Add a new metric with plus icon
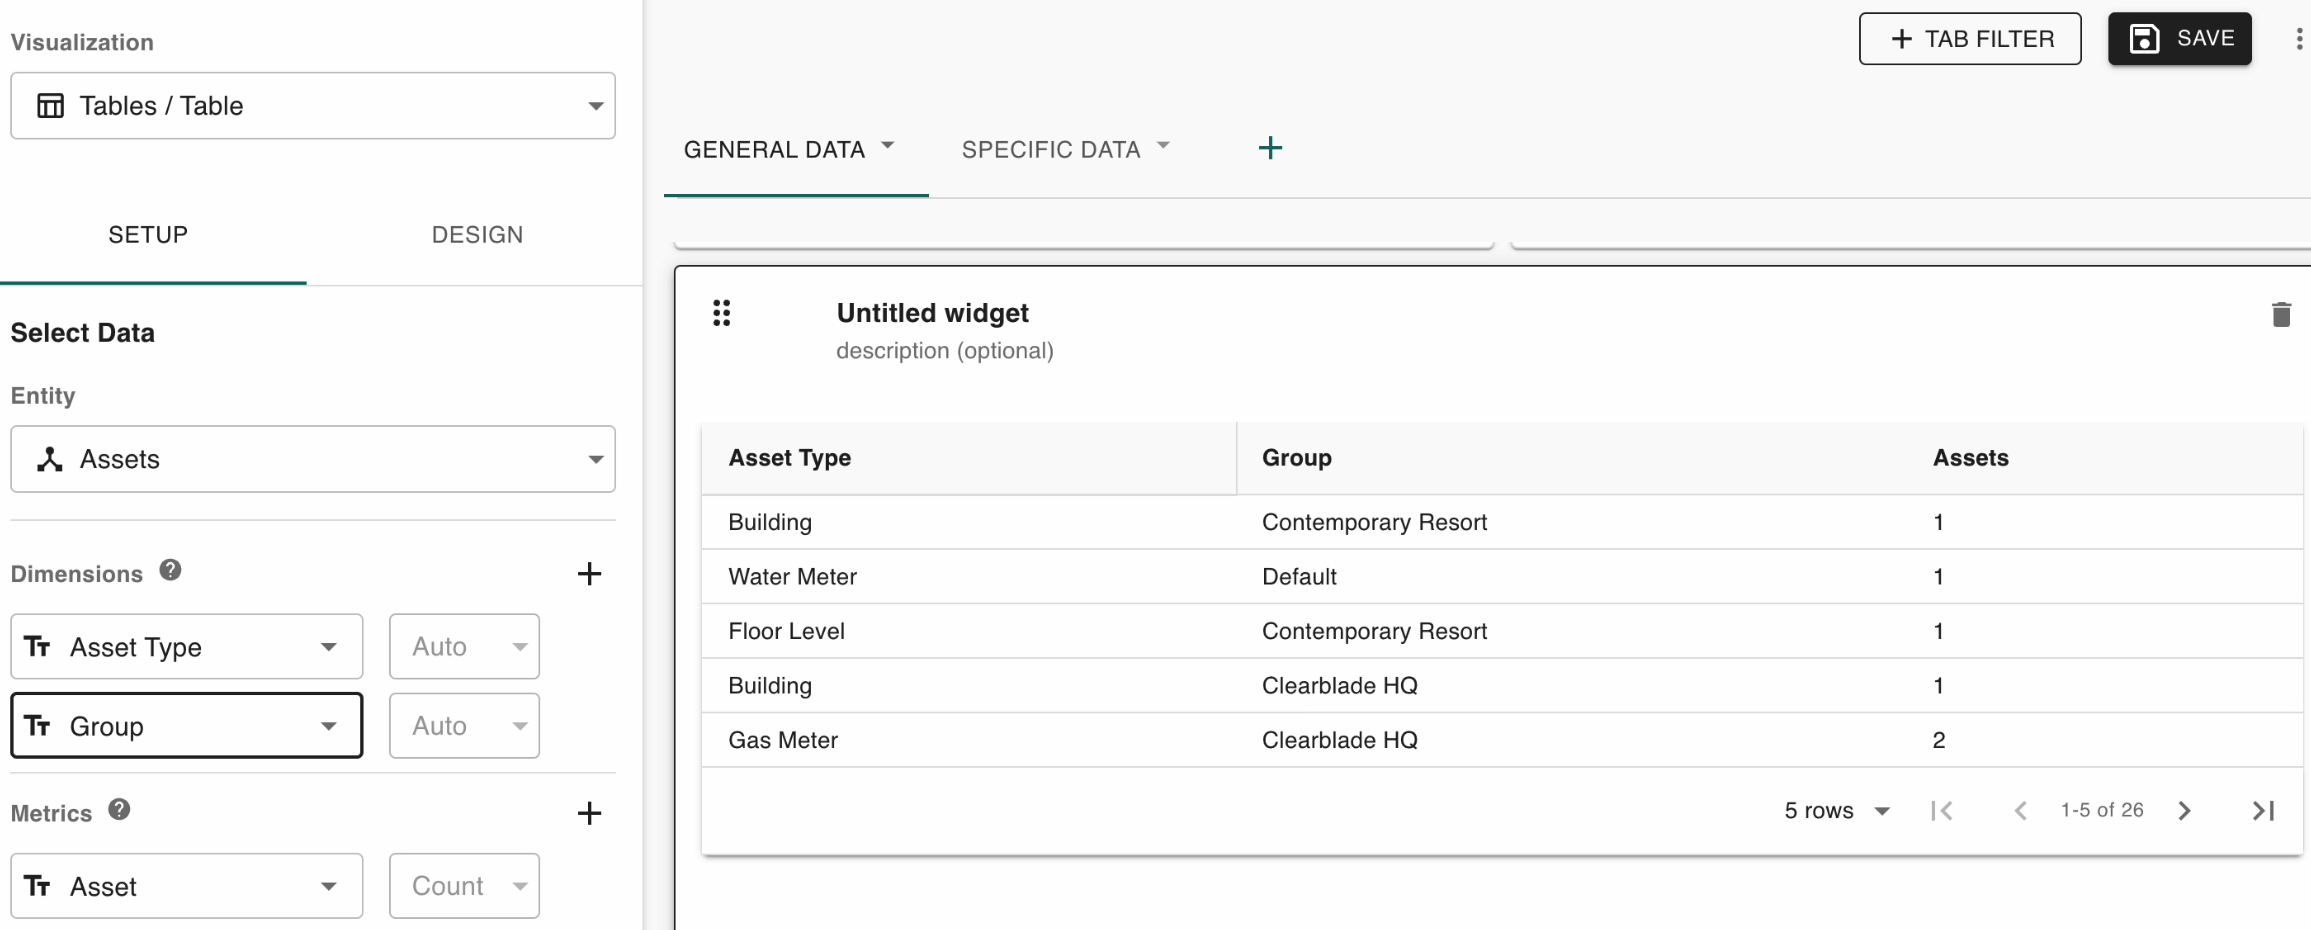This screenshot has width=2311, height=930. pos(589,813)
